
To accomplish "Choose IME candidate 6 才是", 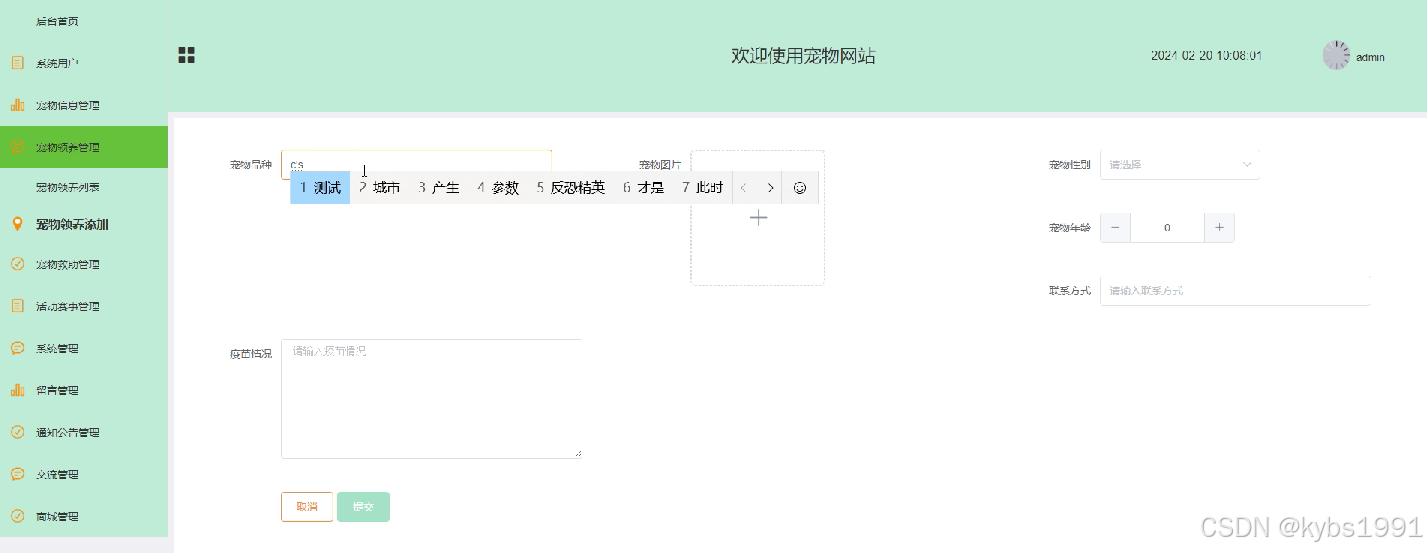I will 643,187.
